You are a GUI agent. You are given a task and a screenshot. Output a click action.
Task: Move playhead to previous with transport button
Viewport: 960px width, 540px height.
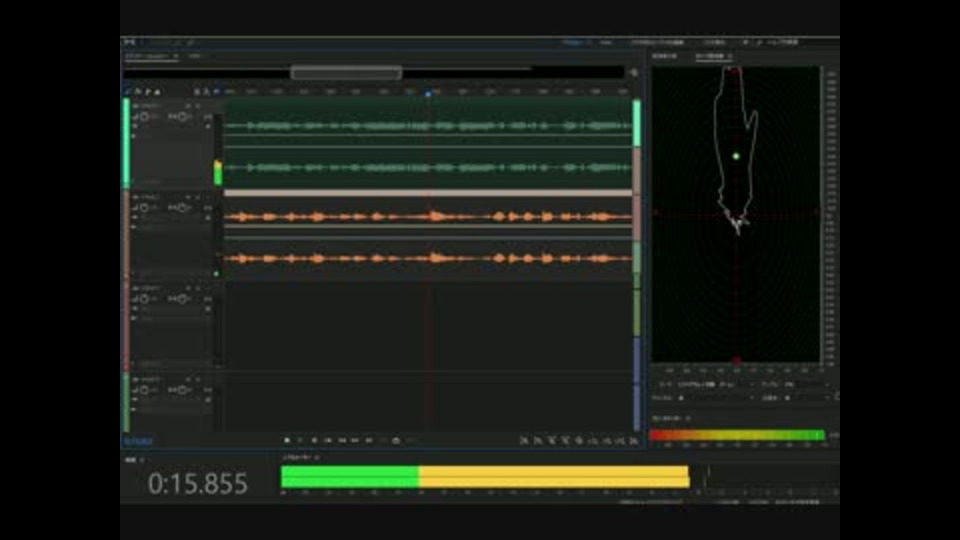[x=328, y=440]
